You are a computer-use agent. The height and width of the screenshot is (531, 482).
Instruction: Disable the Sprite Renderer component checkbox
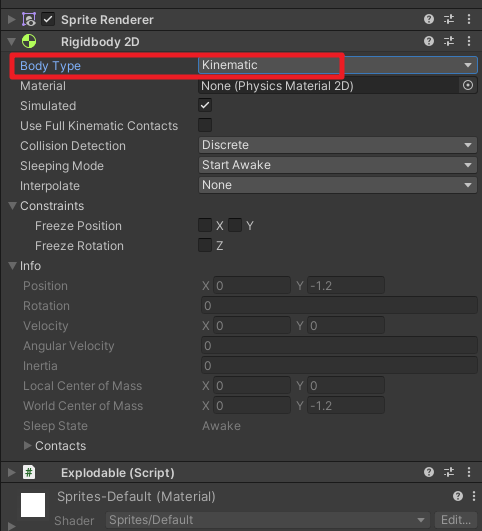coord(48,19)
